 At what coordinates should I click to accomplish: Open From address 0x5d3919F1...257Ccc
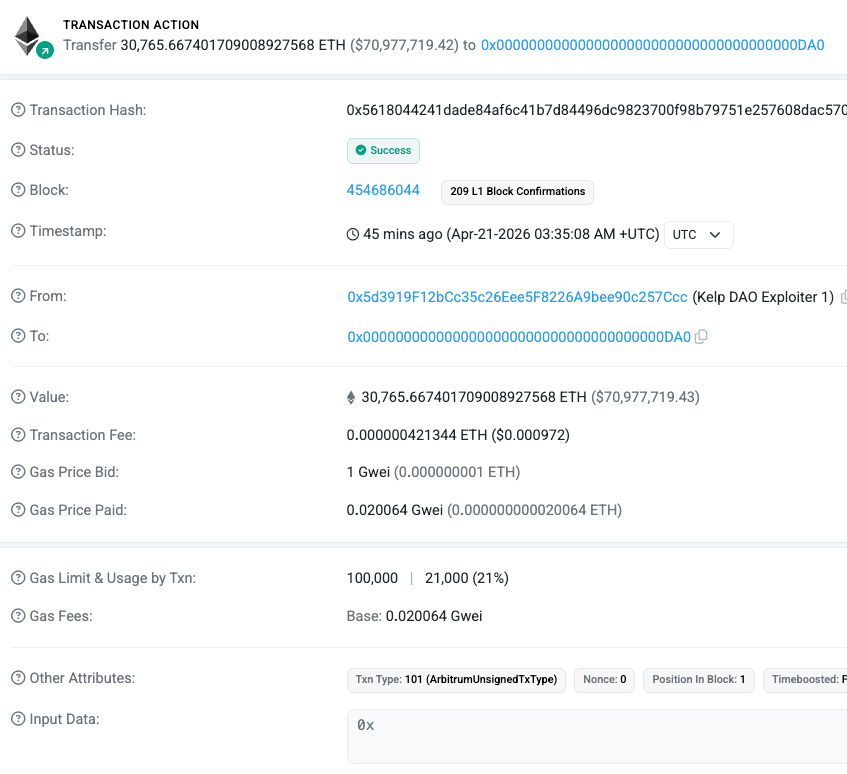click(517, 297)
